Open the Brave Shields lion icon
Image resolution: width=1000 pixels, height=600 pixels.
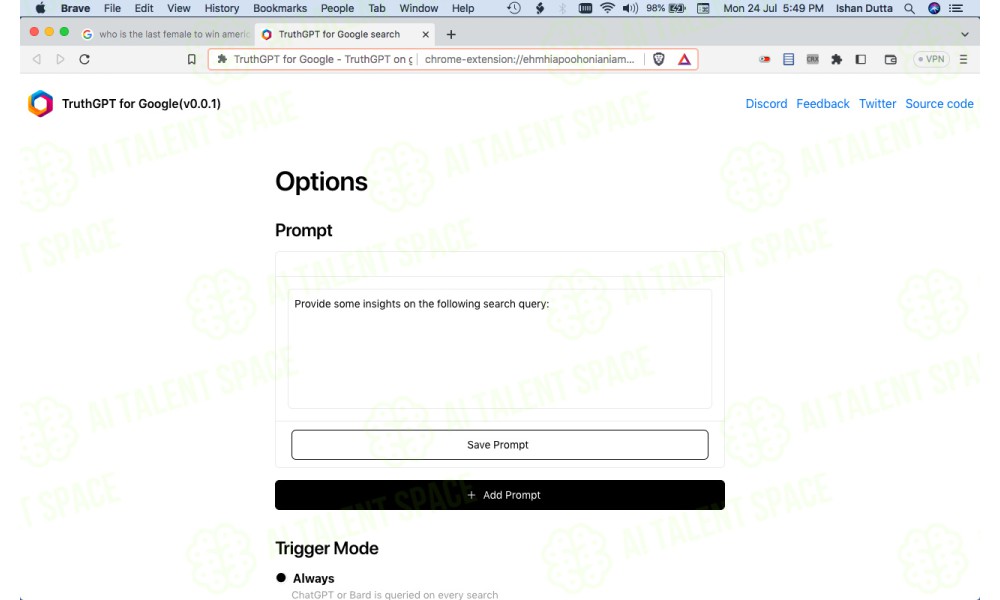tap(659, 59)
